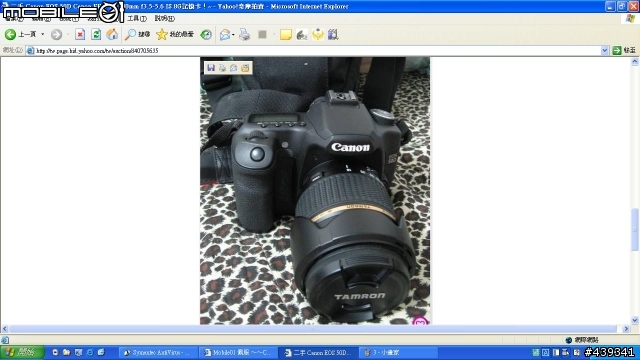Screen dimensions: 640x360
Task: Click the horizontal scrollbar right arrow
Action: 627,329
